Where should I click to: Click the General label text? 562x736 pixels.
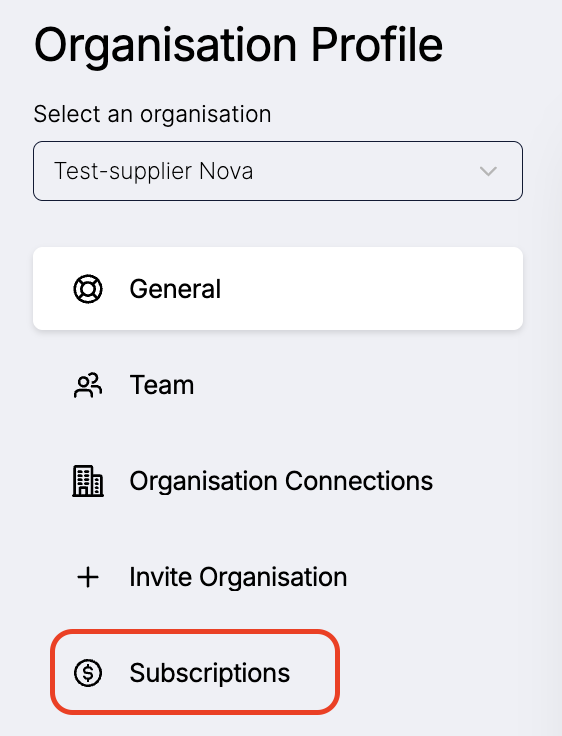click(x=175, y=289)
